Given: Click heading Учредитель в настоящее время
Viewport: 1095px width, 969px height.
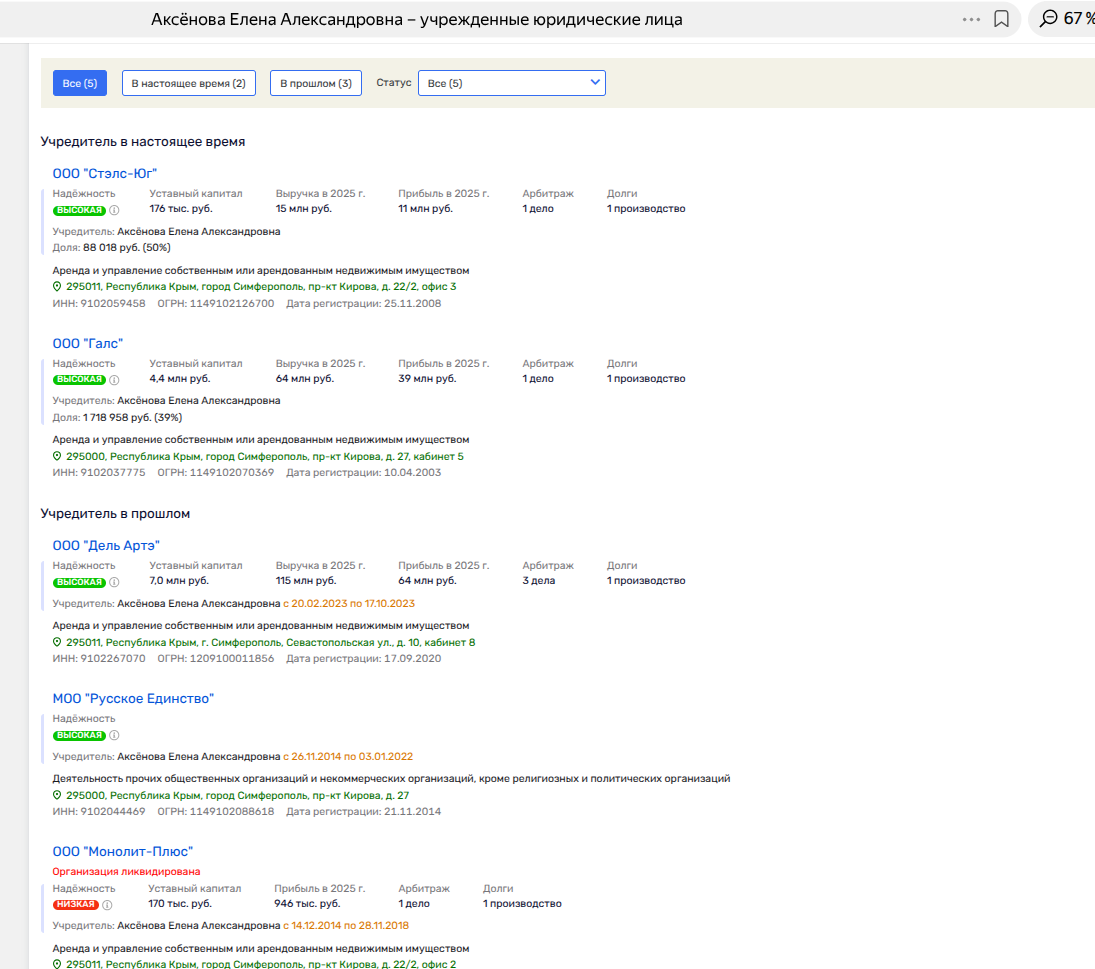Looking at the screenshot, I should 143,142.
